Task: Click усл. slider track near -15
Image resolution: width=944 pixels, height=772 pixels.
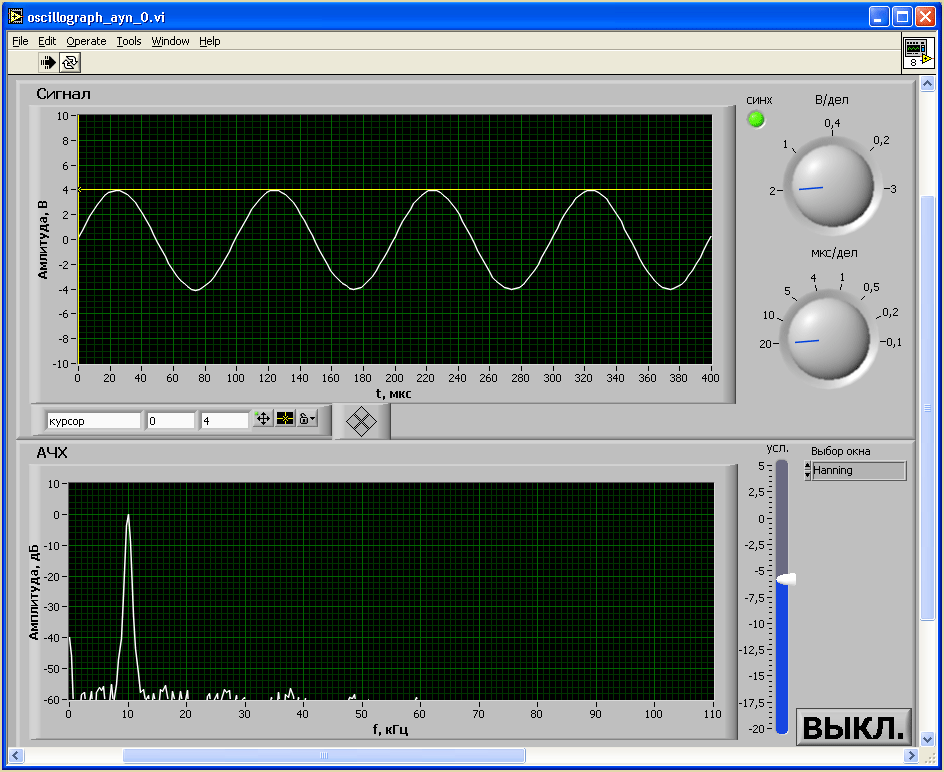Action: pos(782,676)
